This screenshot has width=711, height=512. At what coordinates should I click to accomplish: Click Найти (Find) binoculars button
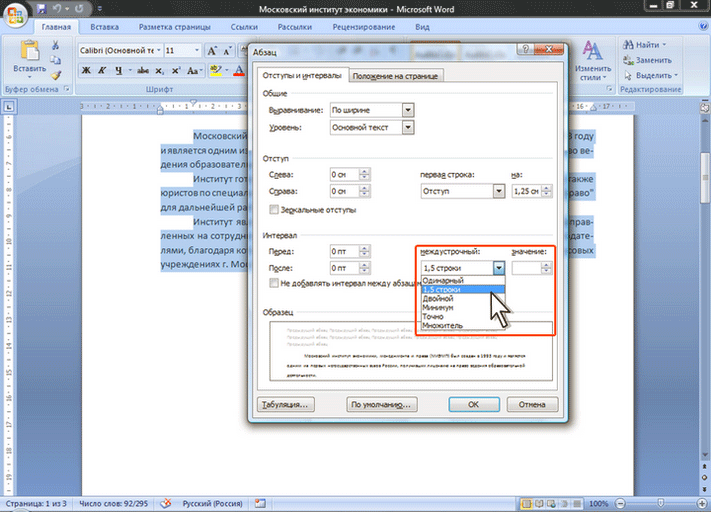[645, 45]
